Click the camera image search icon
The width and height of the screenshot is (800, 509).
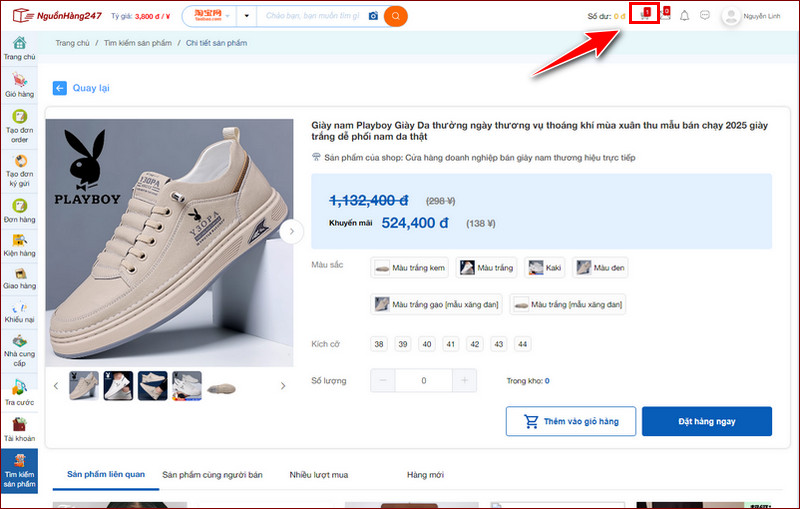coord(373,16)
